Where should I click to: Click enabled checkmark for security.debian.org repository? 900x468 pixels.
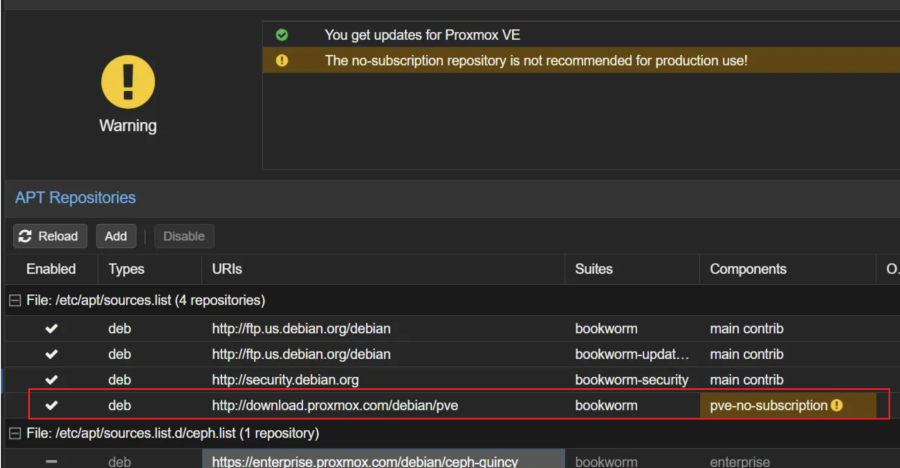coord(51,380)
